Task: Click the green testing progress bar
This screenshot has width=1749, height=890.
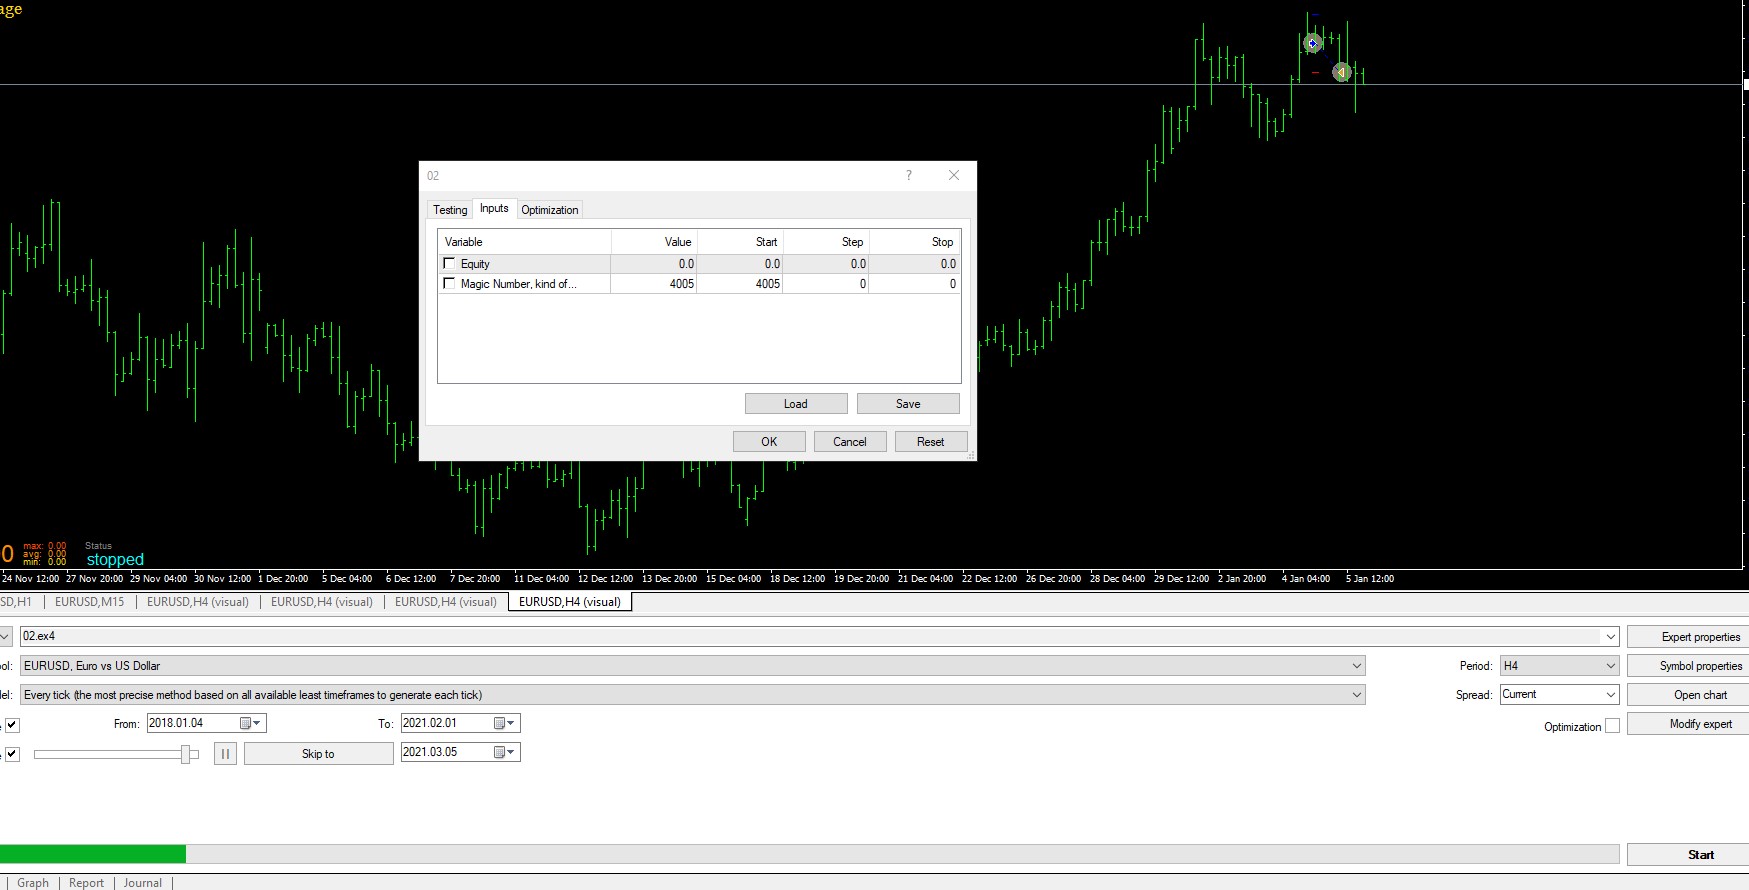Action: 93,854
